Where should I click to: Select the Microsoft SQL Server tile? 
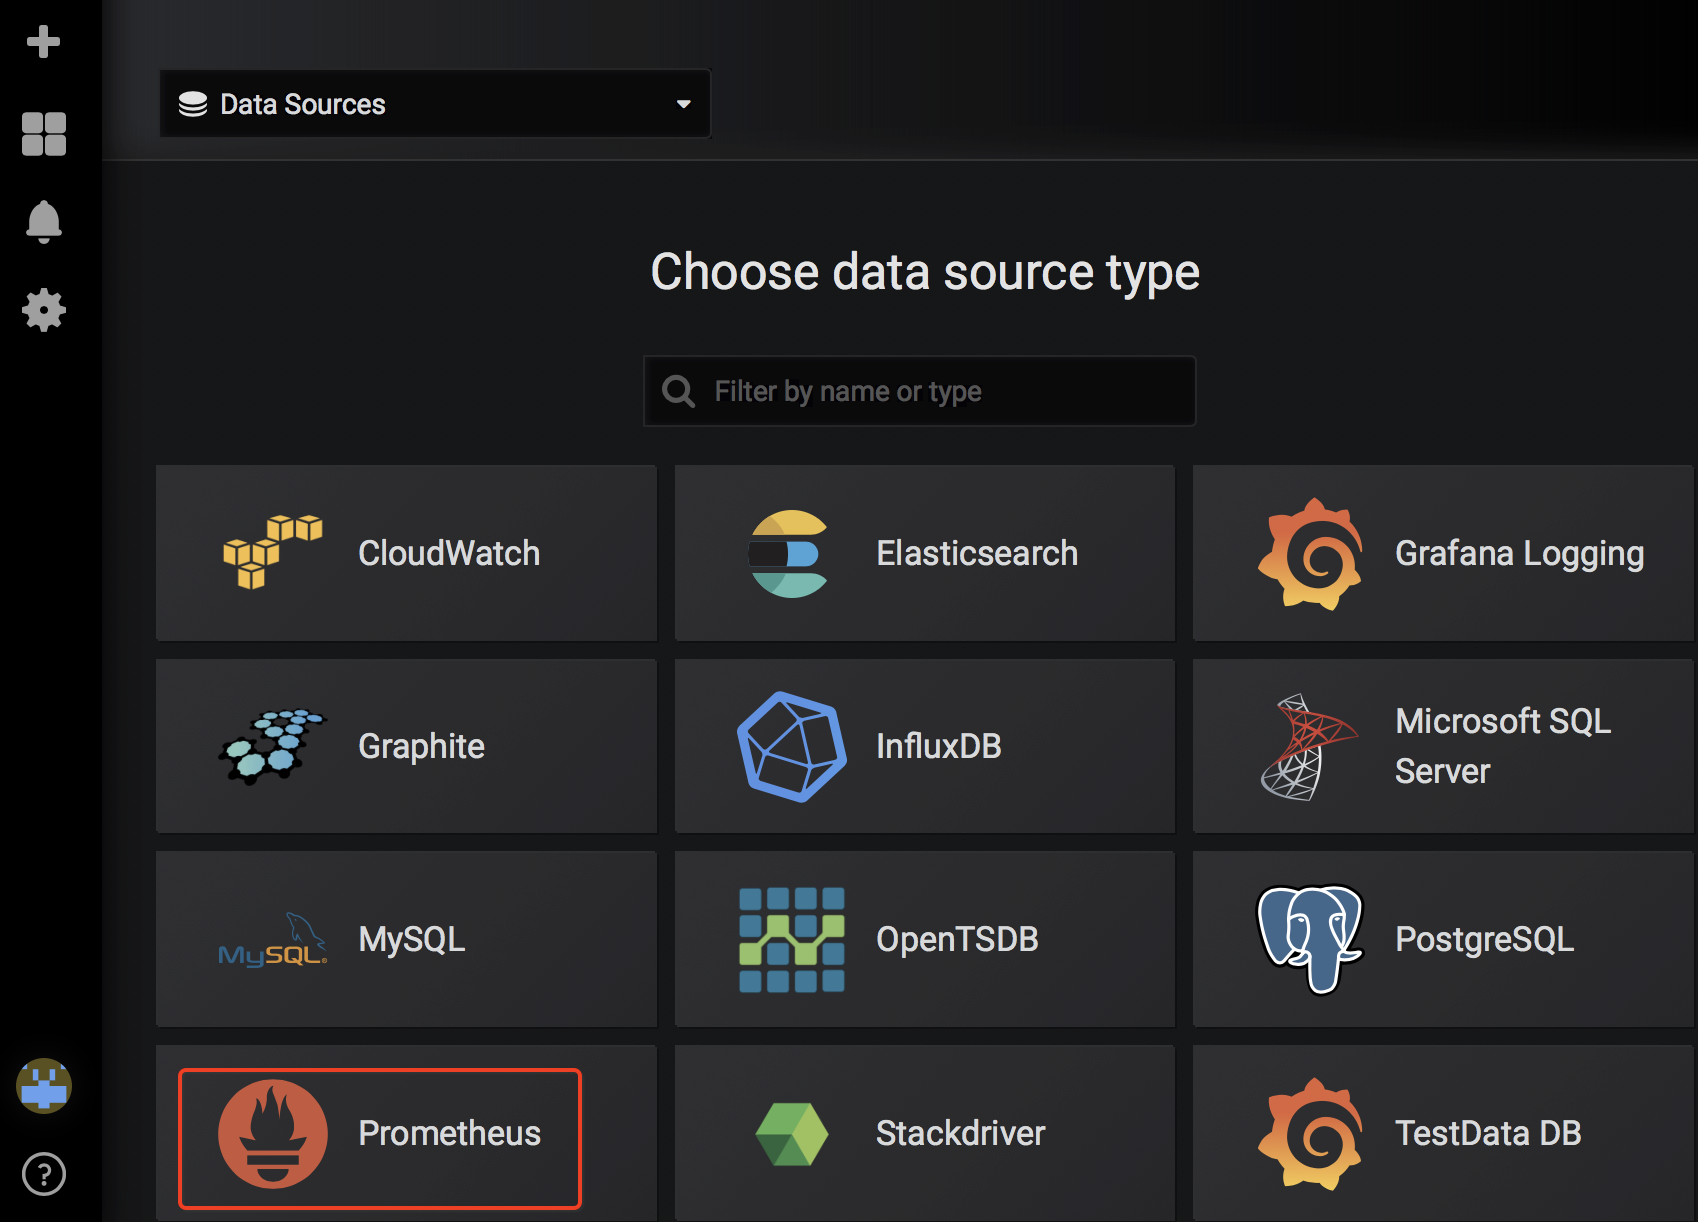(x=1442, y=745)
